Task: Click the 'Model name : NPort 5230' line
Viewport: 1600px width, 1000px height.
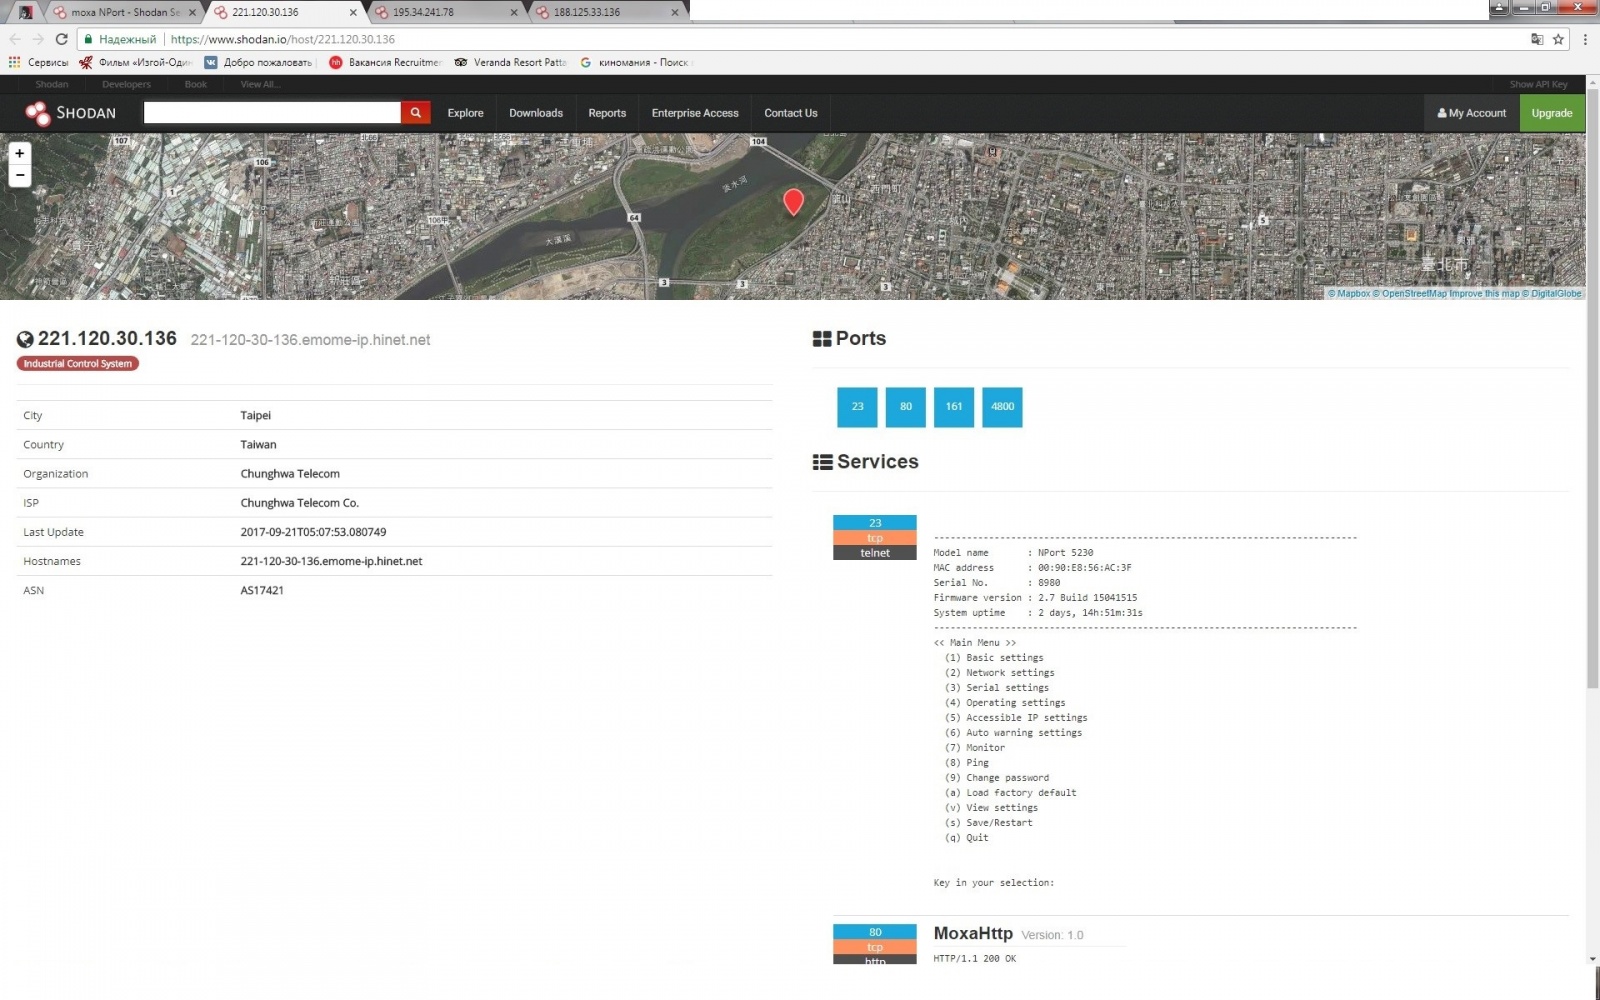Action: pos(1013,552)
